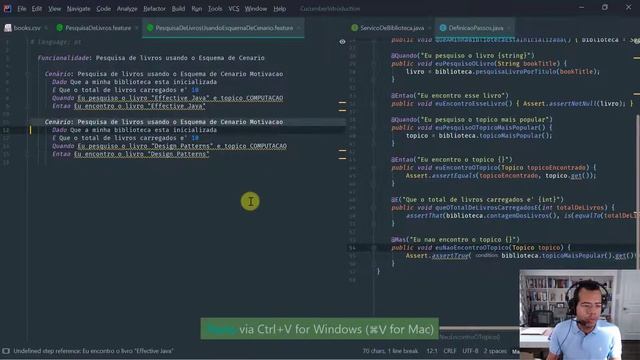This screenshot has width=640, height=360.
Task: Click the step Quando Eu pesquiso "Design Patterns"
Action: pyautogui.click(x=169, y=146)
